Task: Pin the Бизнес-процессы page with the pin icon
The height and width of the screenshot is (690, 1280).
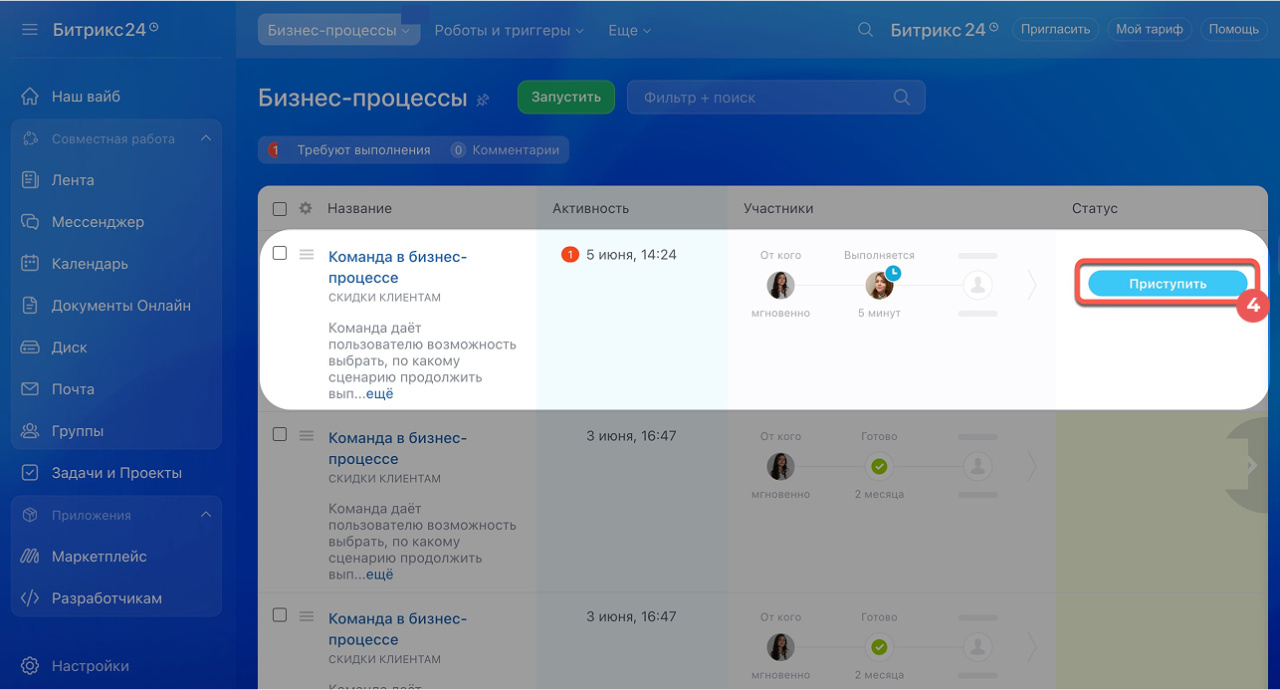Action: (483, 99)
